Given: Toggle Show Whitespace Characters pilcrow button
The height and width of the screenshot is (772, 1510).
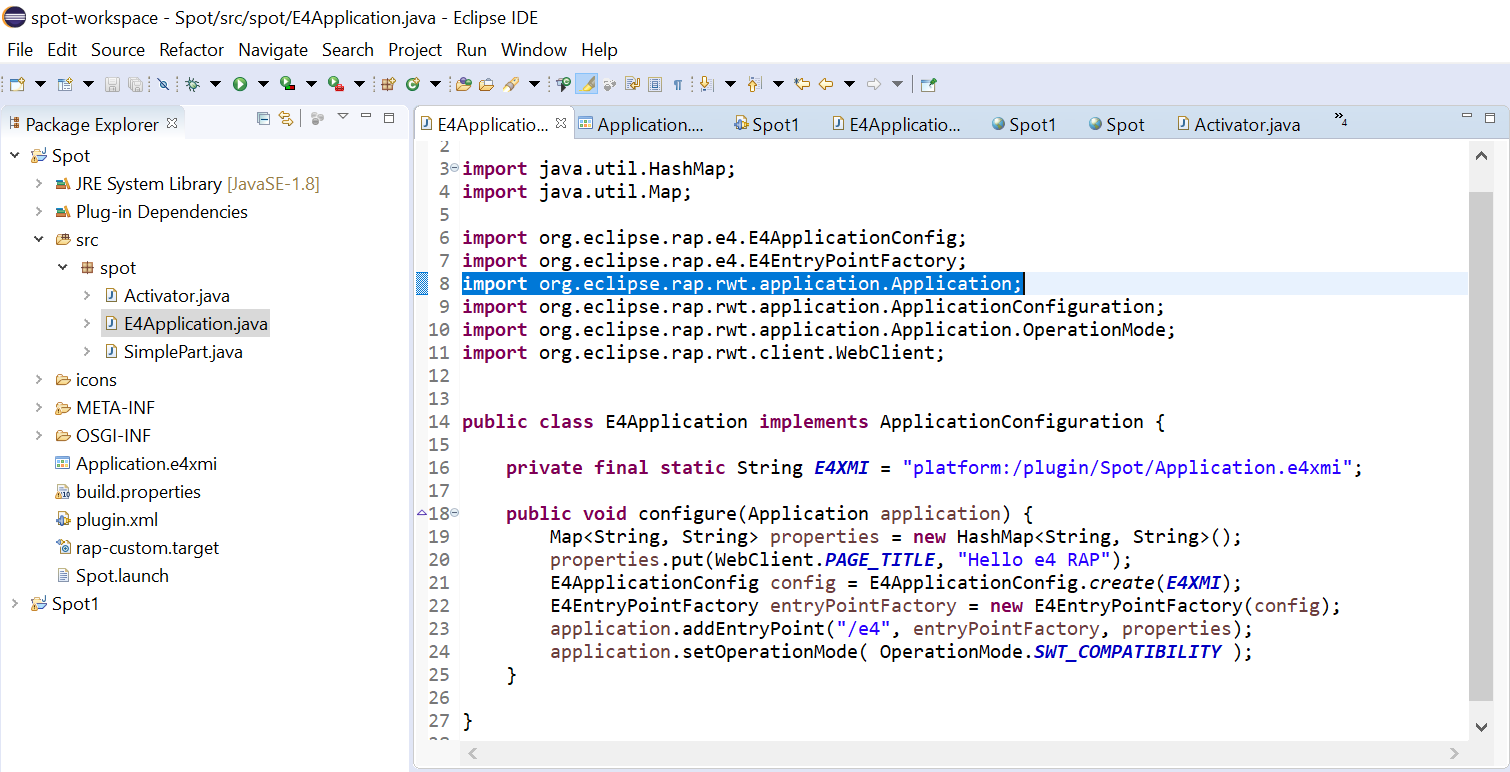Looking at the screenshot, I should 678,84.
